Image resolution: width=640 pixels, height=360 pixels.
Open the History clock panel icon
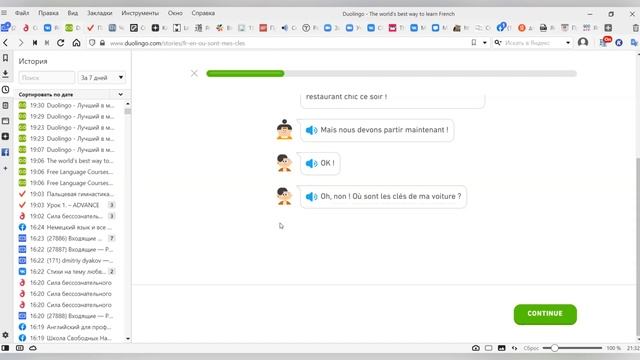5,89
